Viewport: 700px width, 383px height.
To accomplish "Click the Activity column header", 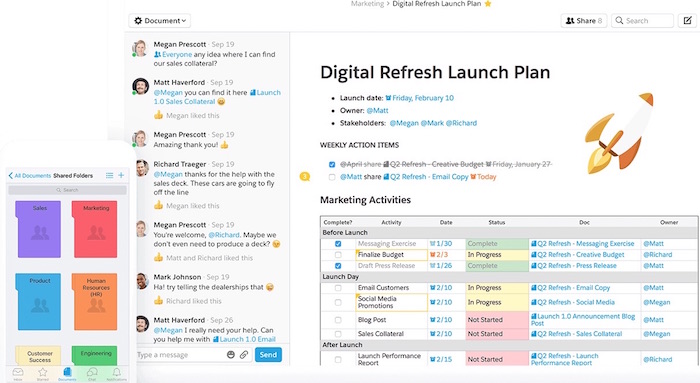I will (x=391, y=222).
